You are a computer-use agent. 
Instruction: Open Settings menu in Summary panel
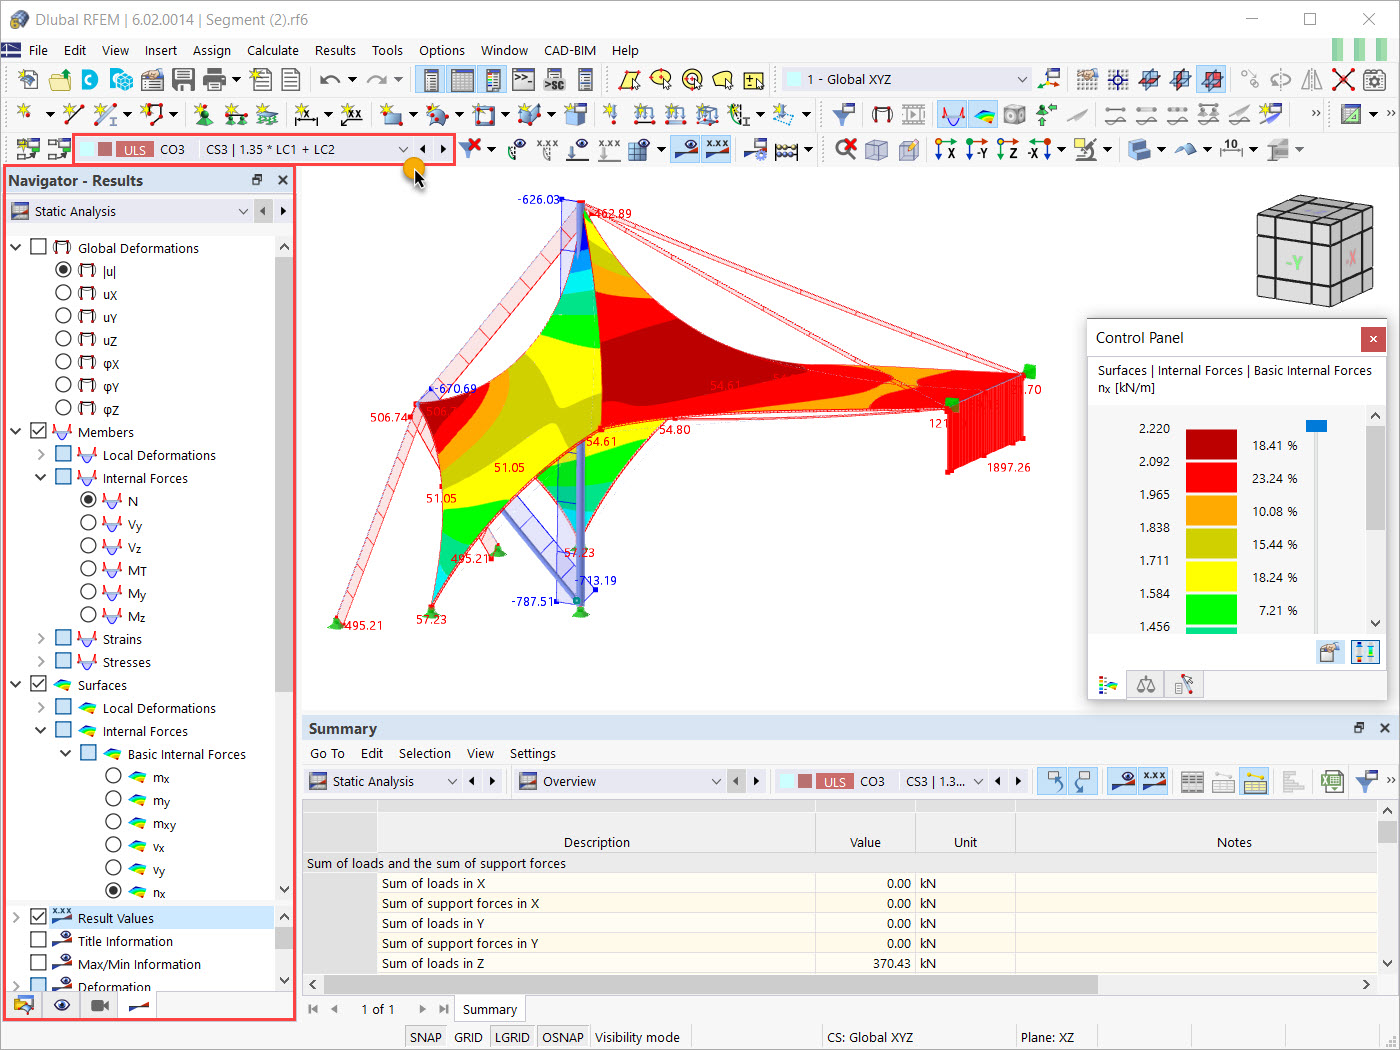click(533, 753)
